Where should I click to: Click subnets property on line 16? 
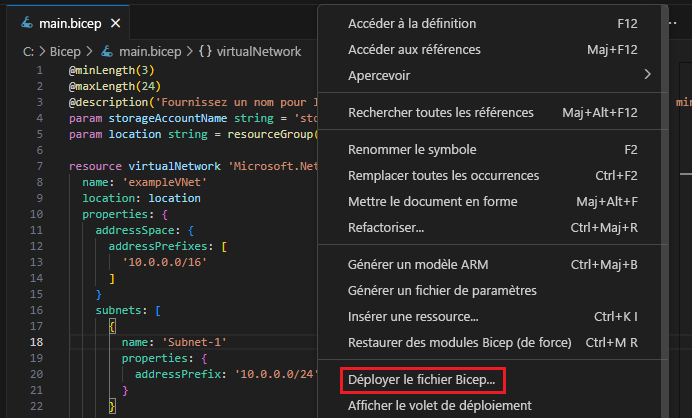click(x=118, y=310)
